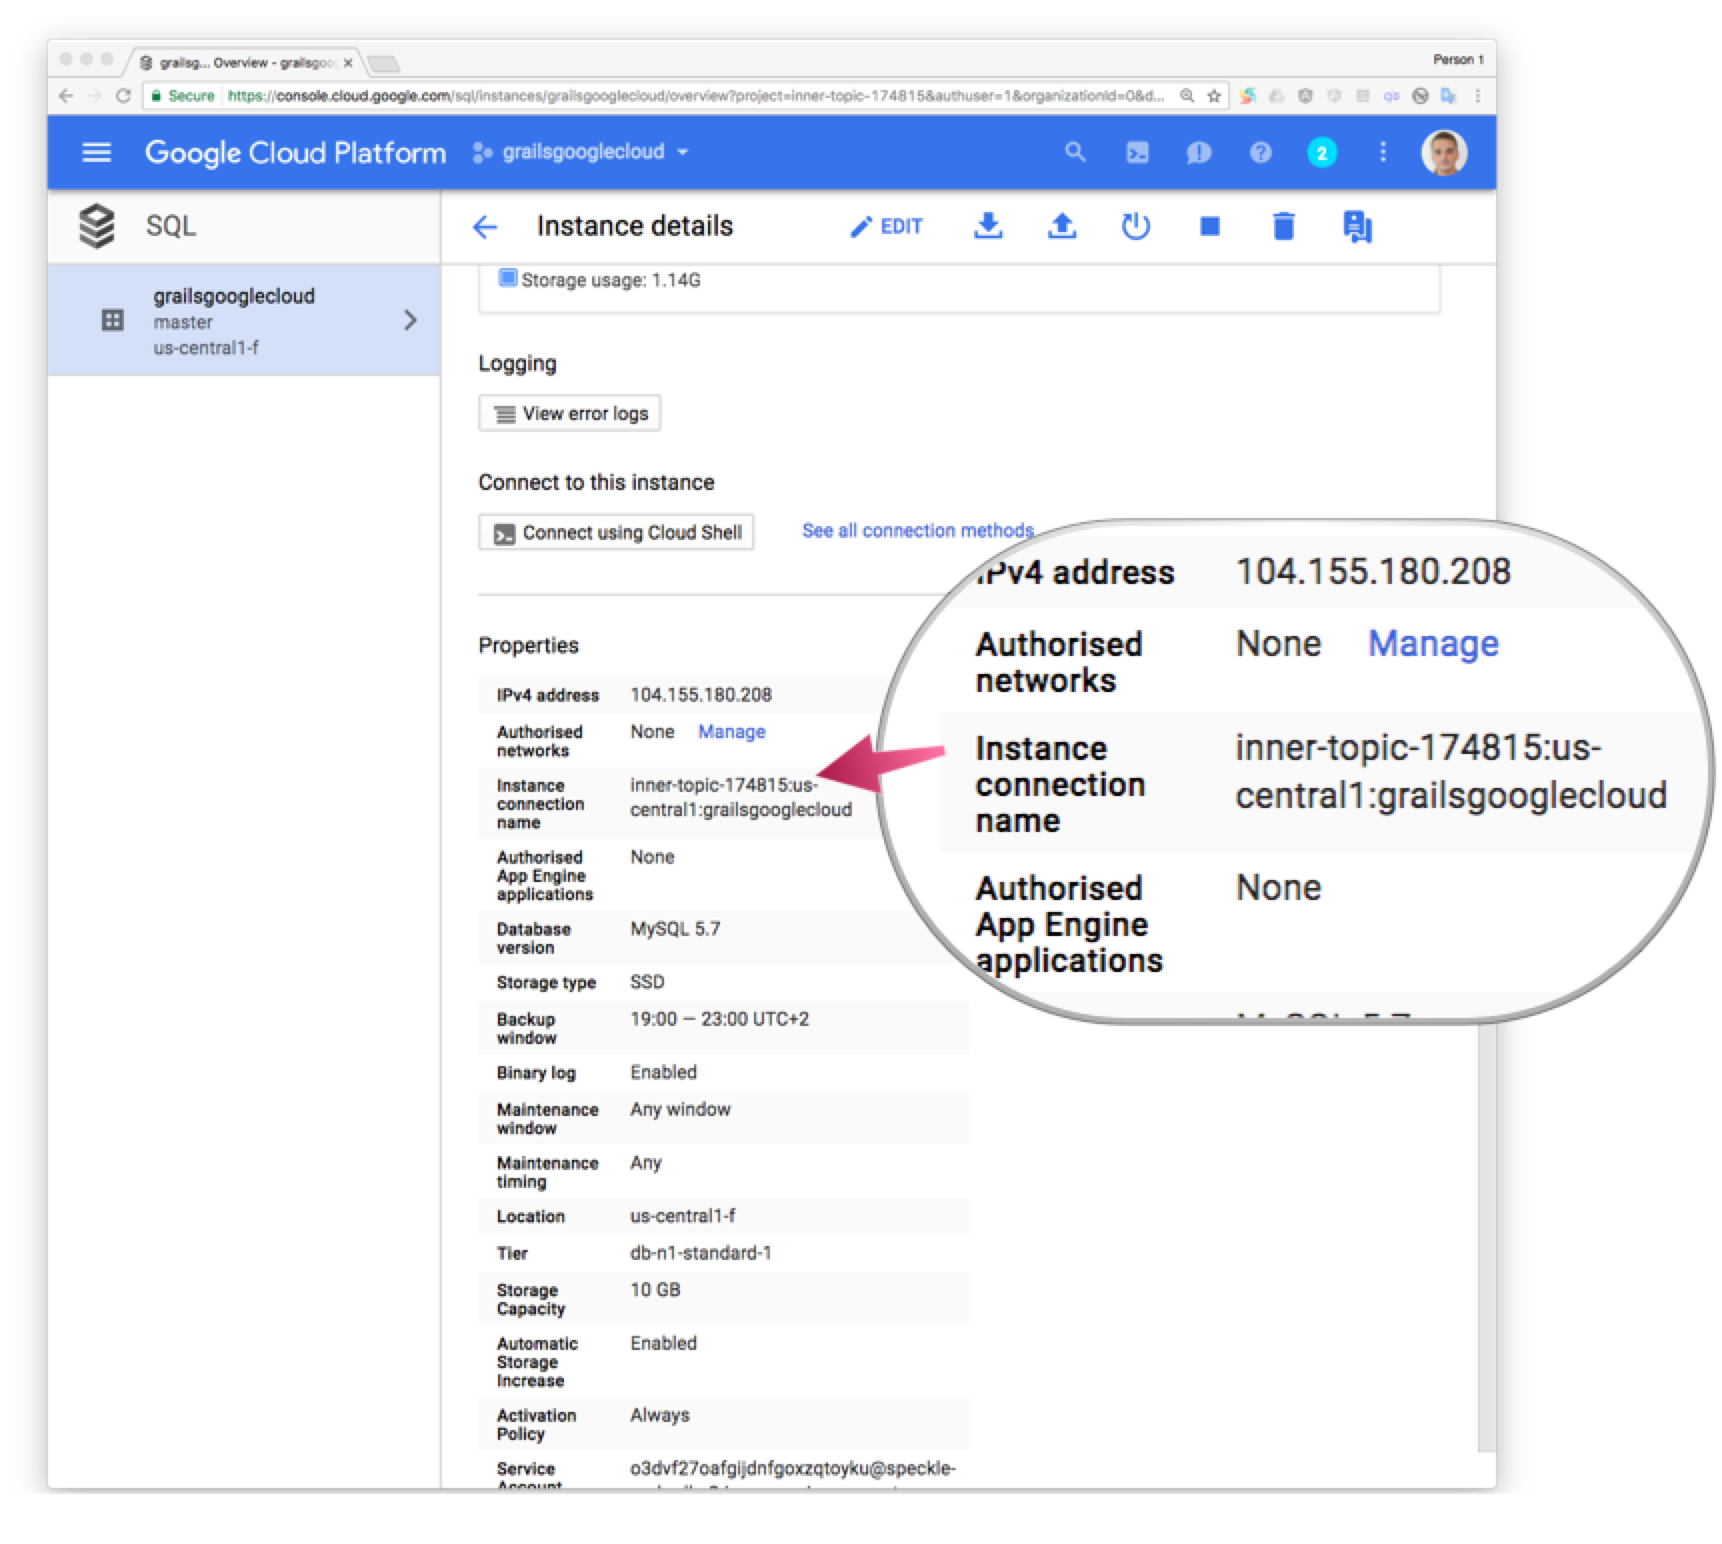Screen dimensions: 1722x1544
Task: Open the three-dot more options menu
Action: click(x=1383, y=152)
